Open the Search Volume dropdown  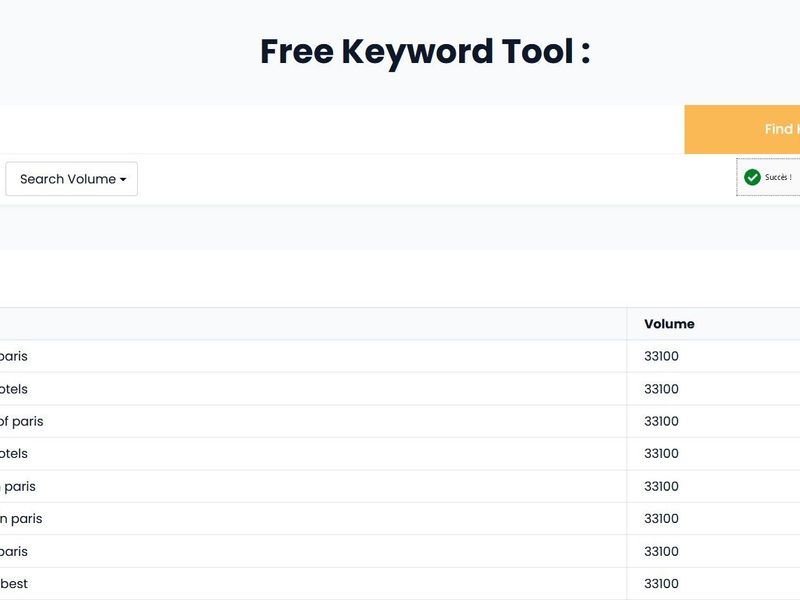[x=72, y=179]
